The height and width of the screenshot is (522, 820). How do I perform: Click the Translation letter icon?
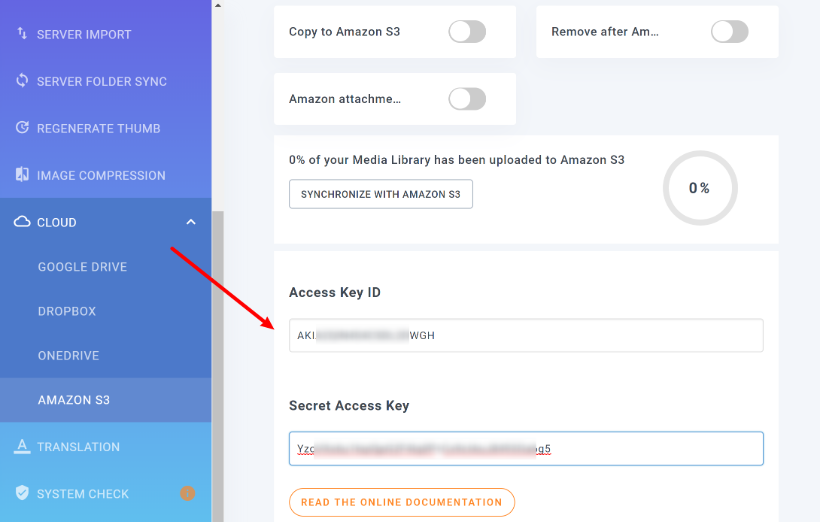(x=22, y=446)
